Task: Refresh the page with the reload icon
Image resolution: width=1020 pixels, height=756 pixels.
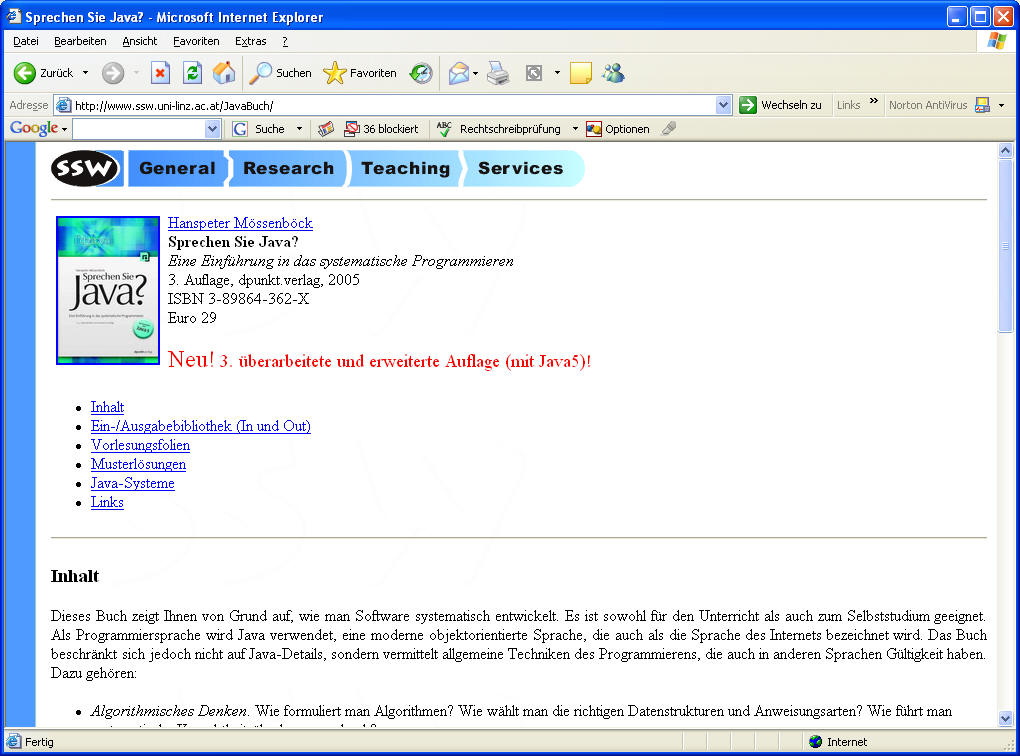Action: tap(192, 73)
